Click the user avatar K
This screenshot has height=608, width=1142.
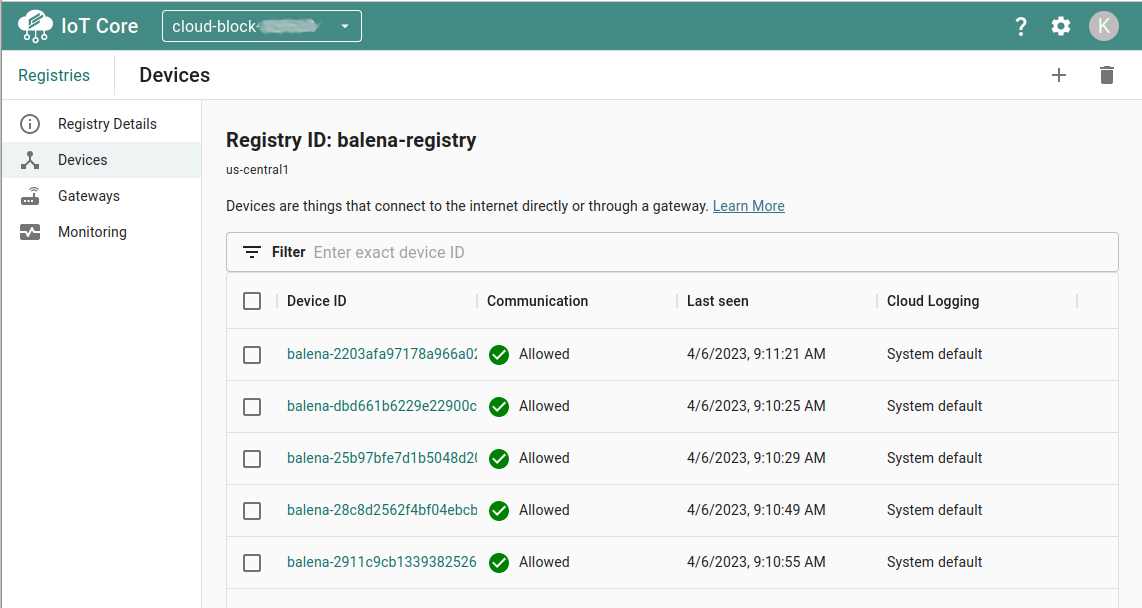click(x=1103, y=26)
